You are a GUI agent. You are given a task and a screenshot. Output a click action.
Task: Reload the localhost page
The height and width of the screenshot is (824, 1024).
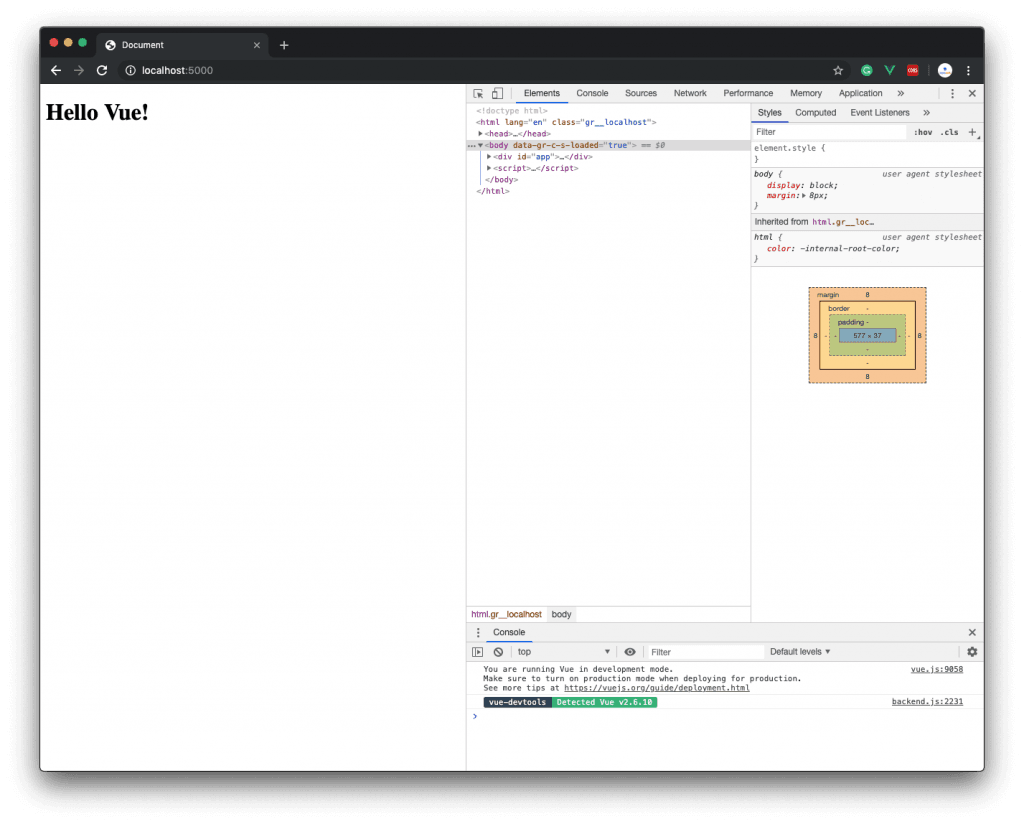tap(102, 71)
